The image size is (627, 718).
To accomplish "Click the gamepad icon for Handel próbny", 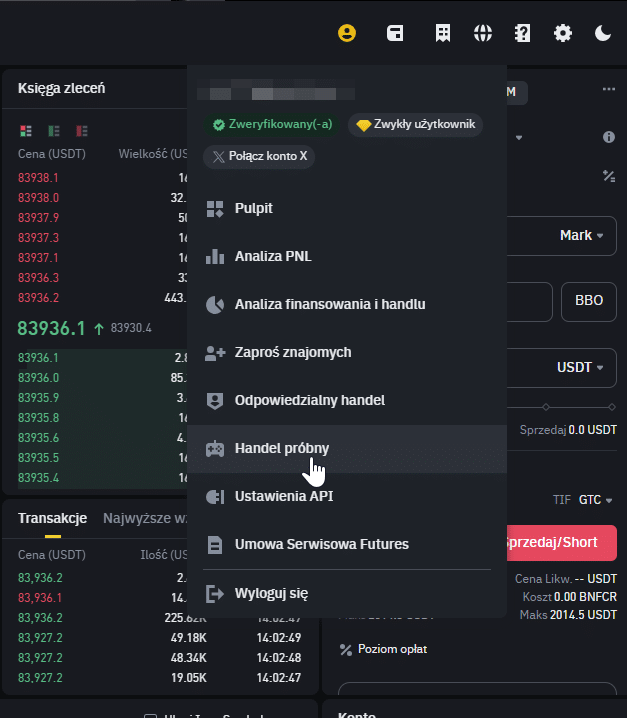I will pyautogui.click(x=215, y=449).
